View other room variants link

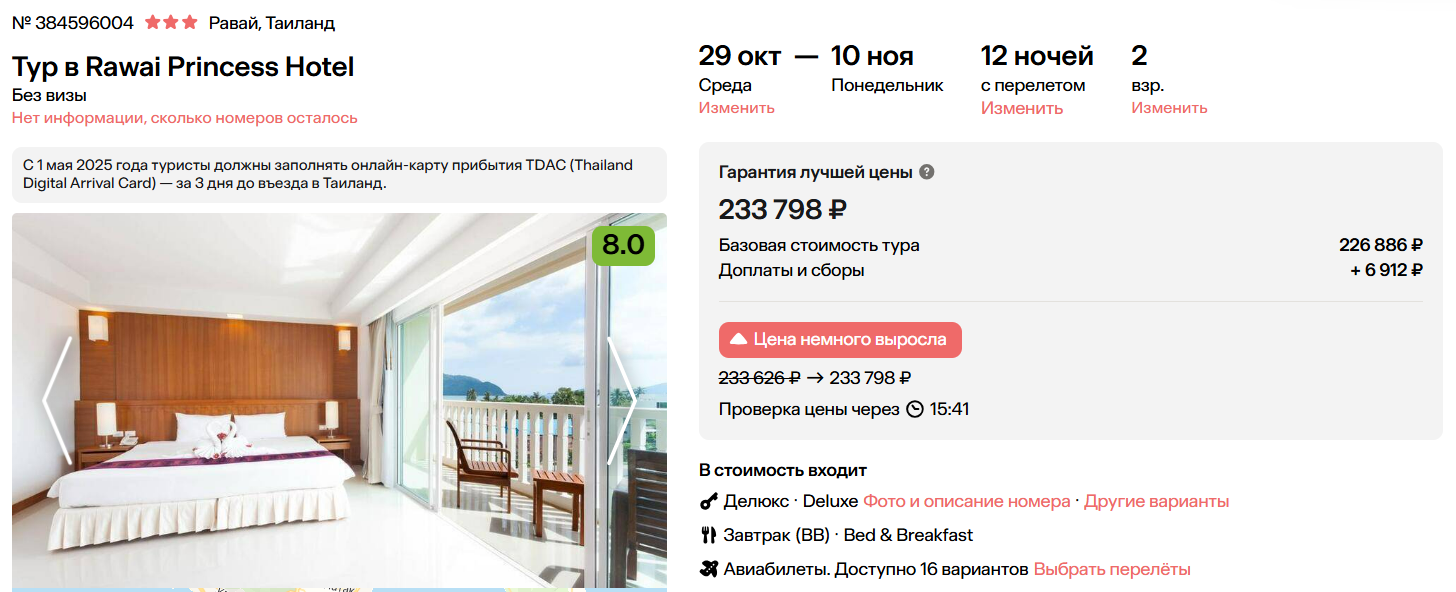(x=1156, y=502)
